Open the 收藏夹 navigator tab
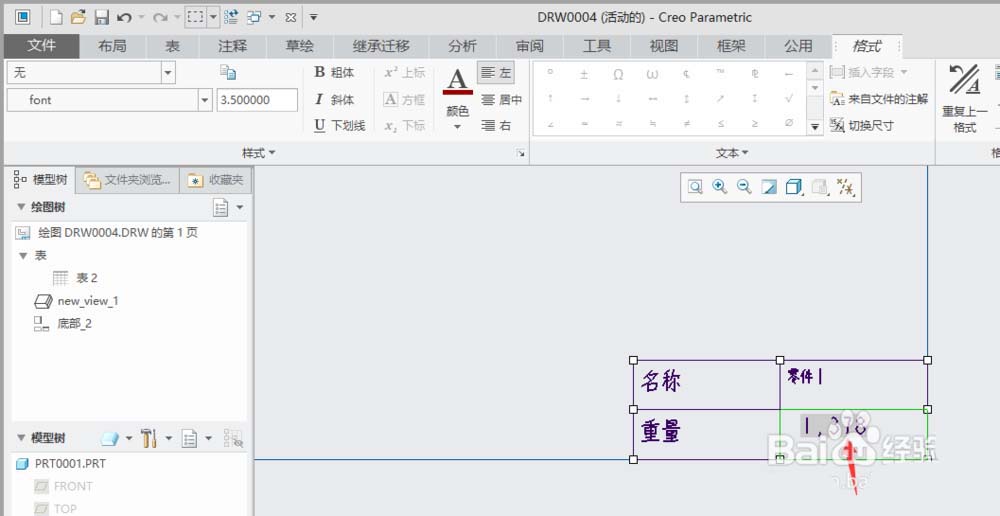This screenshot has width=1000, height=516. [216, 181]
